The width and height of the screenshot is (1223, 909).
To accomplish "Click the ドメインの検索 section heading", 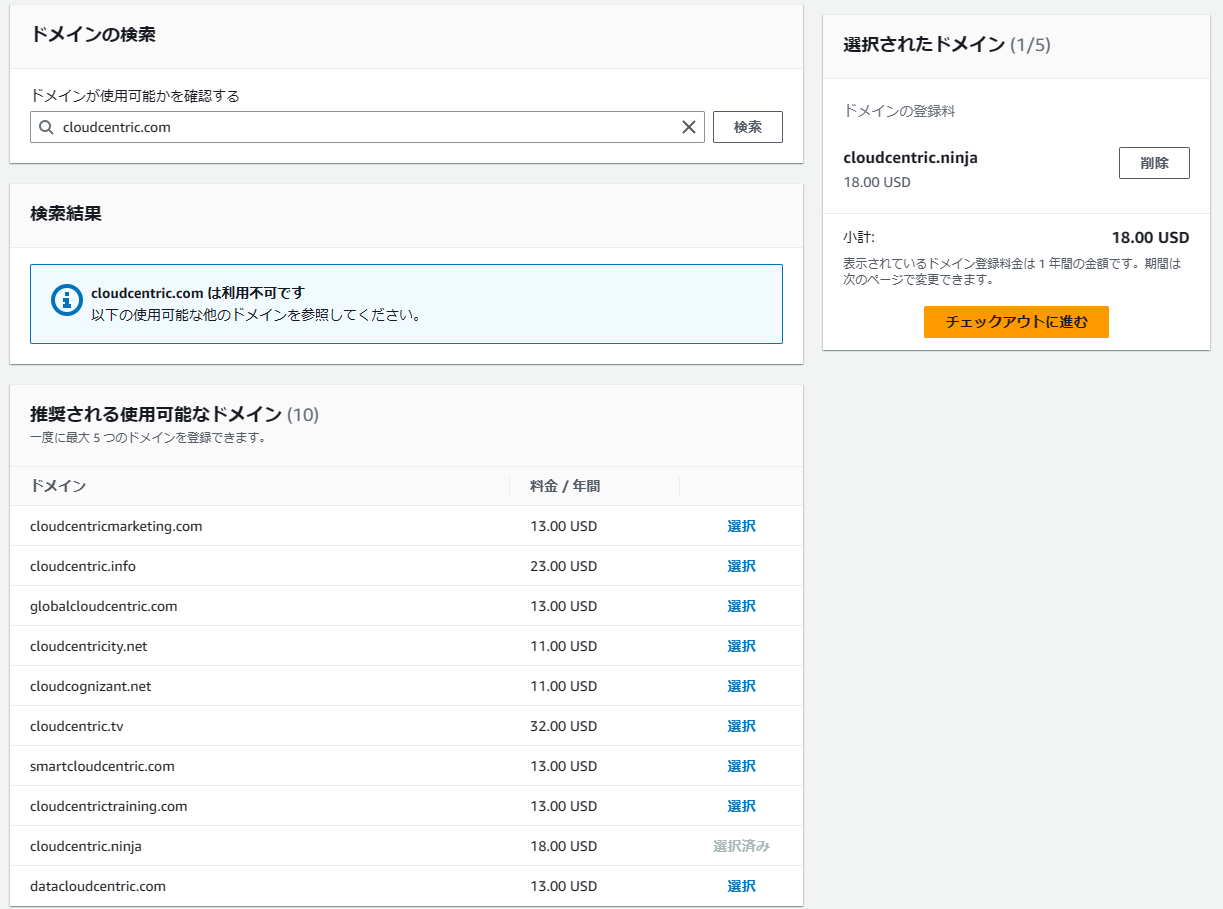I will pos(93,35).
